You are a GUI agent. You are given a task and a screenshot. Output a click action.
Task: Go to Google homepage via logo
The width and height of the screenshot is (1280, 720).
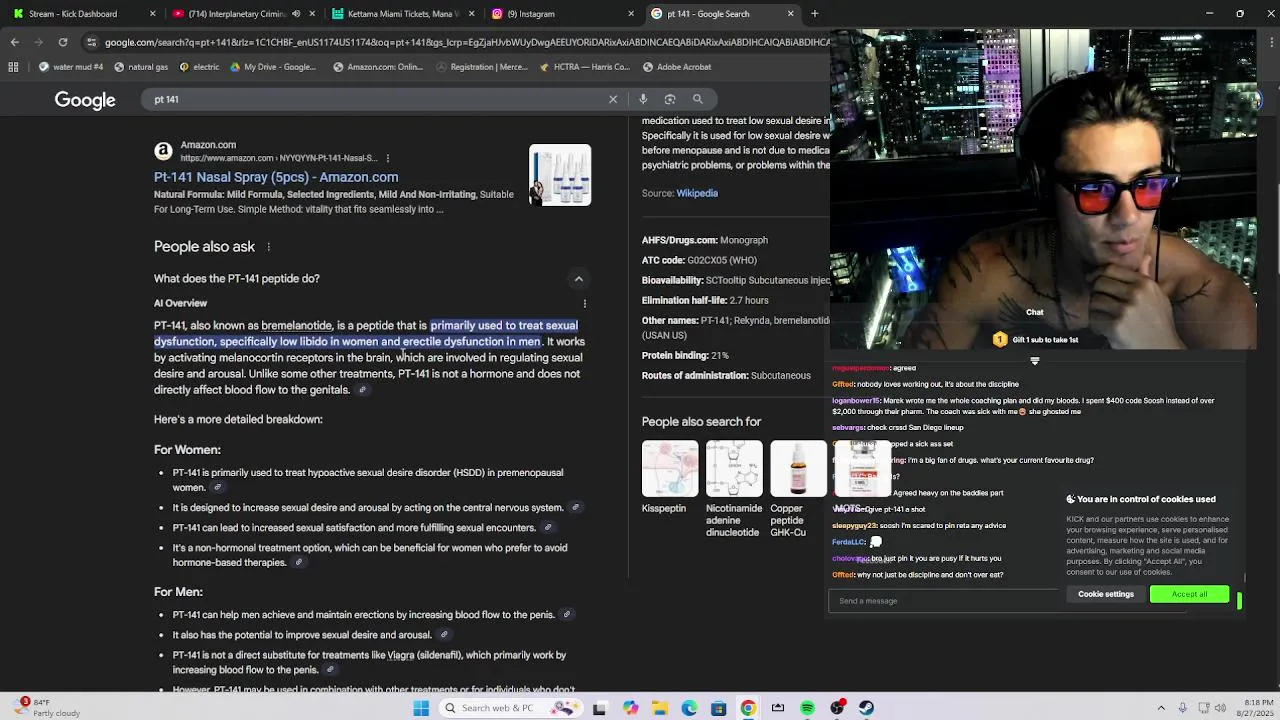coord(85,100)
